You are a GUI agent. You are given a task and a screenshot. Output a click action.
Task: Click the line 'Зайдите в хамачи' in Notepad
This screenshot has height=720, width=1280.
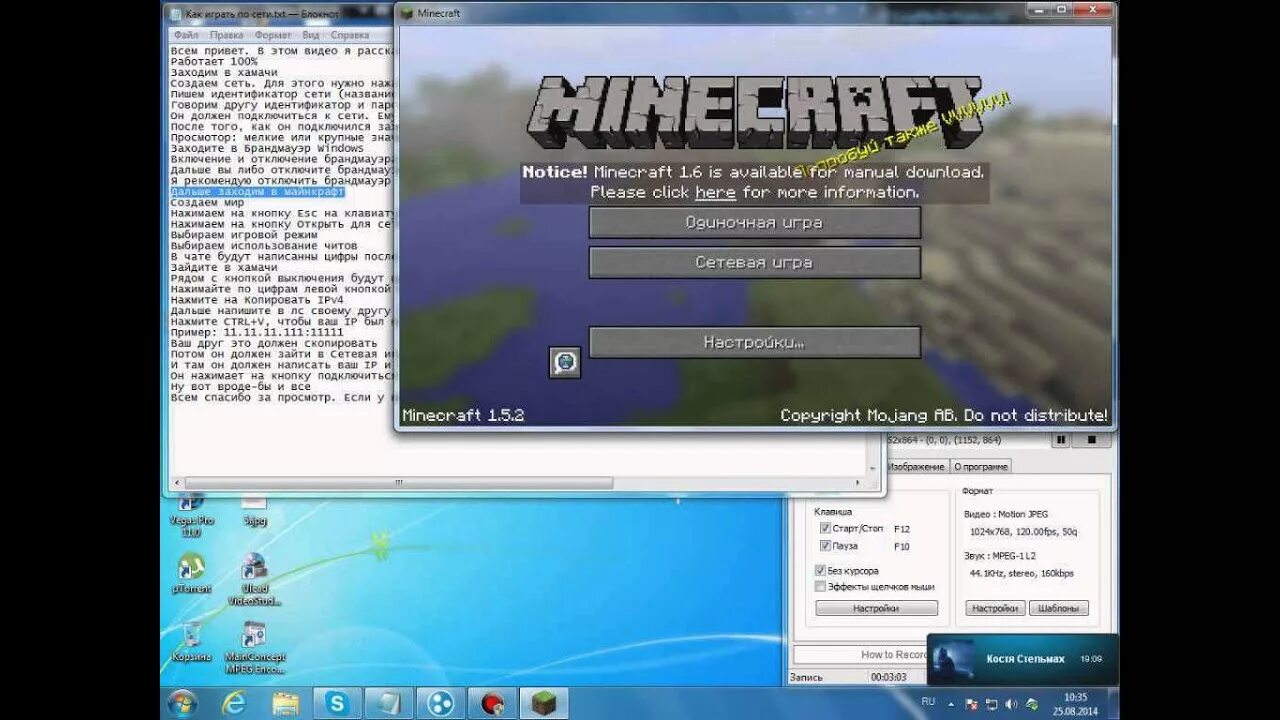pyautogui.click(x=223, y=267)
